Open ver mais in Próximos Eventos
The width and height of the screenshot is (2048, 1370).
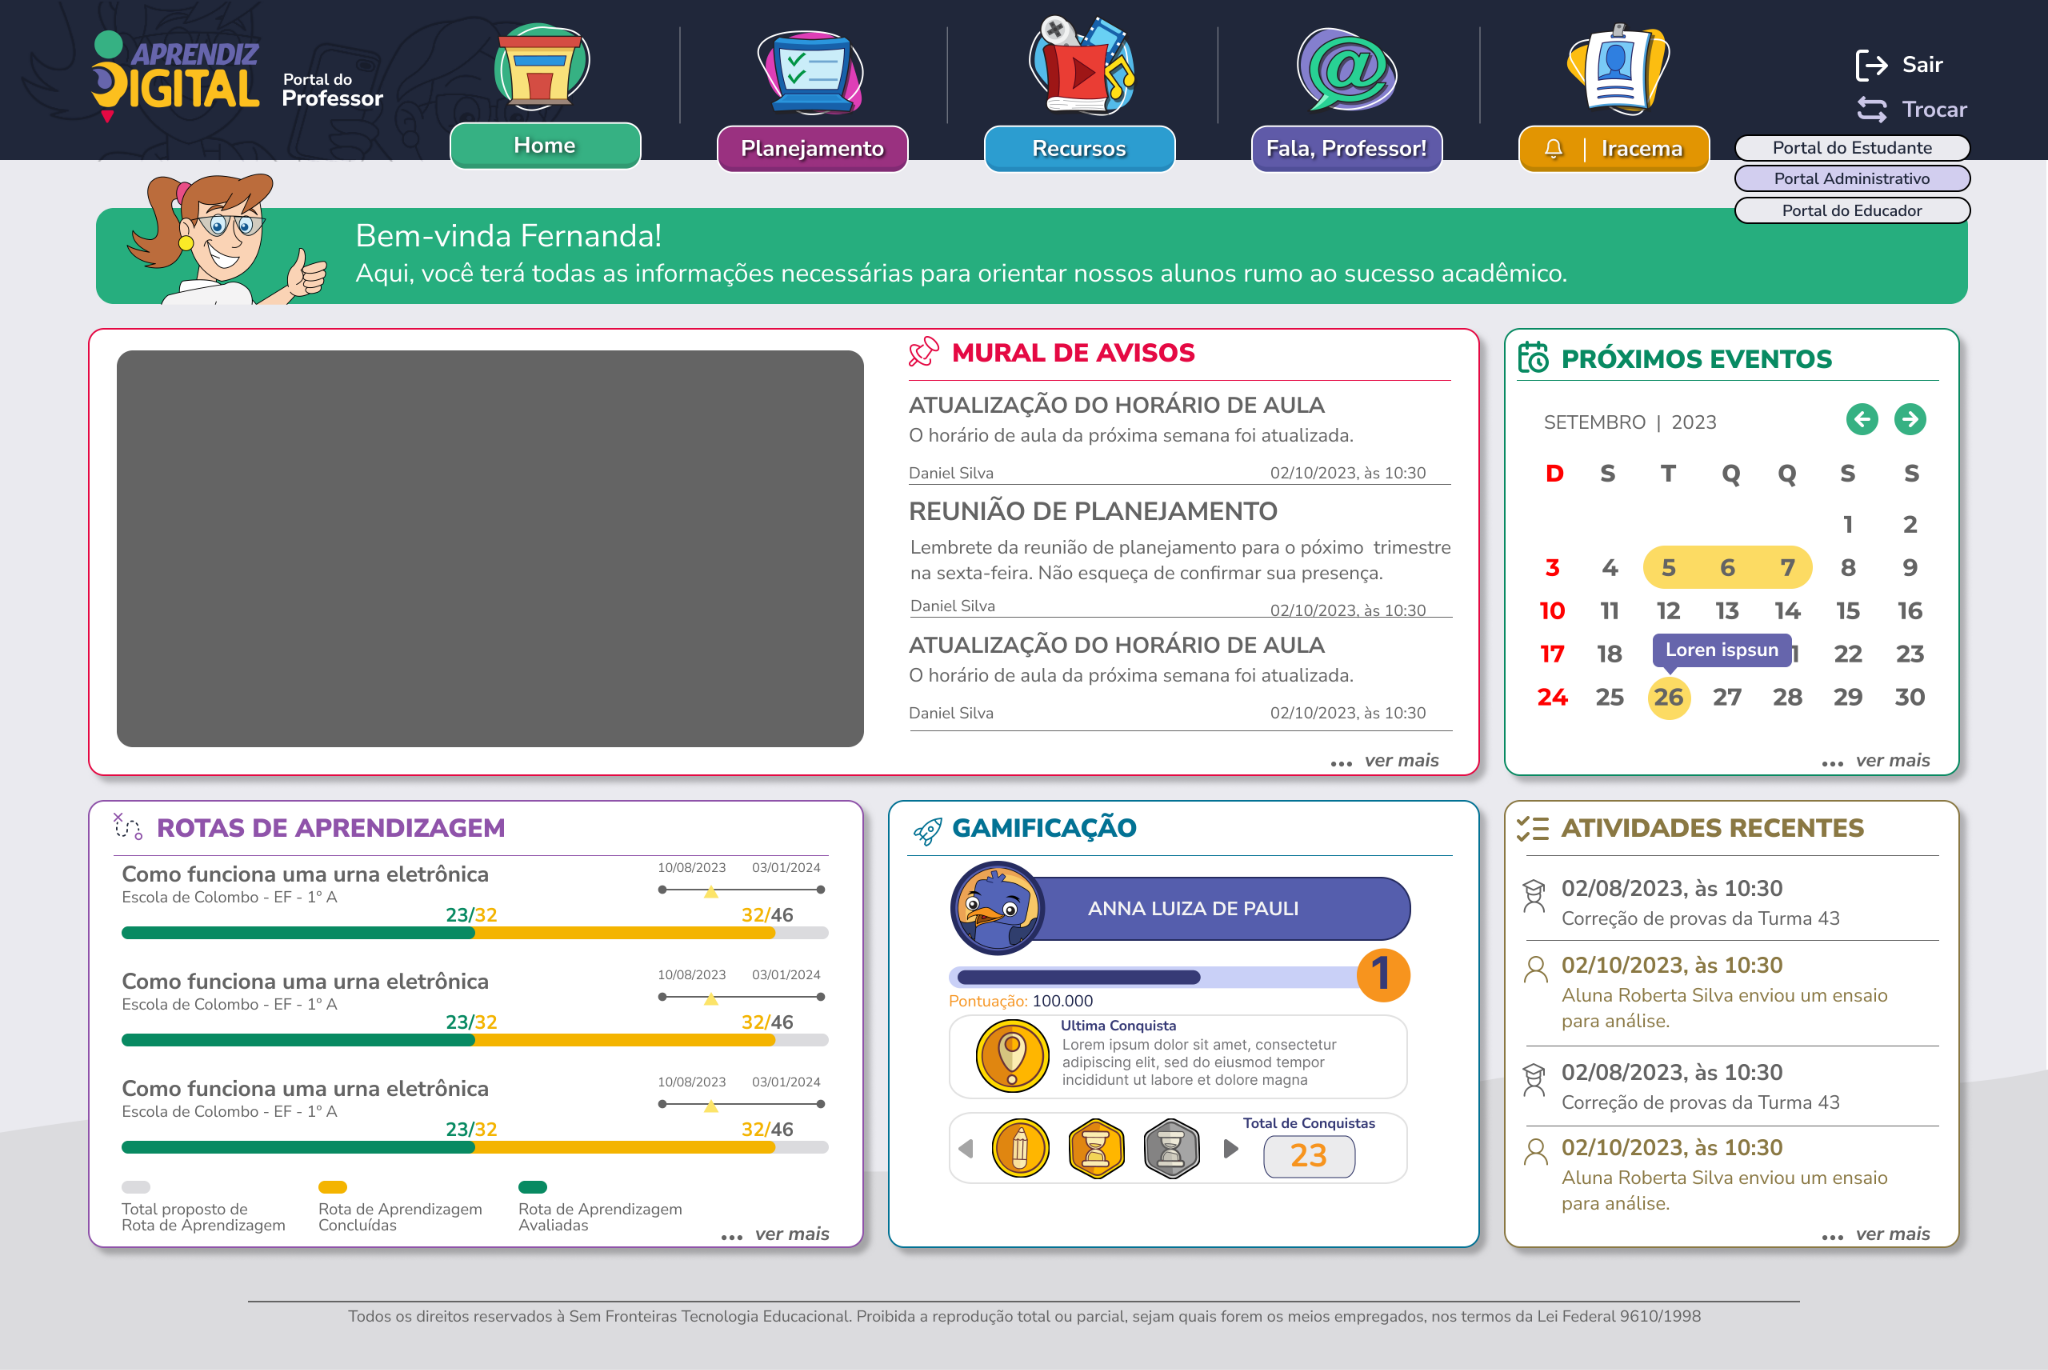pyautogui.click(x=1876, y=761)
